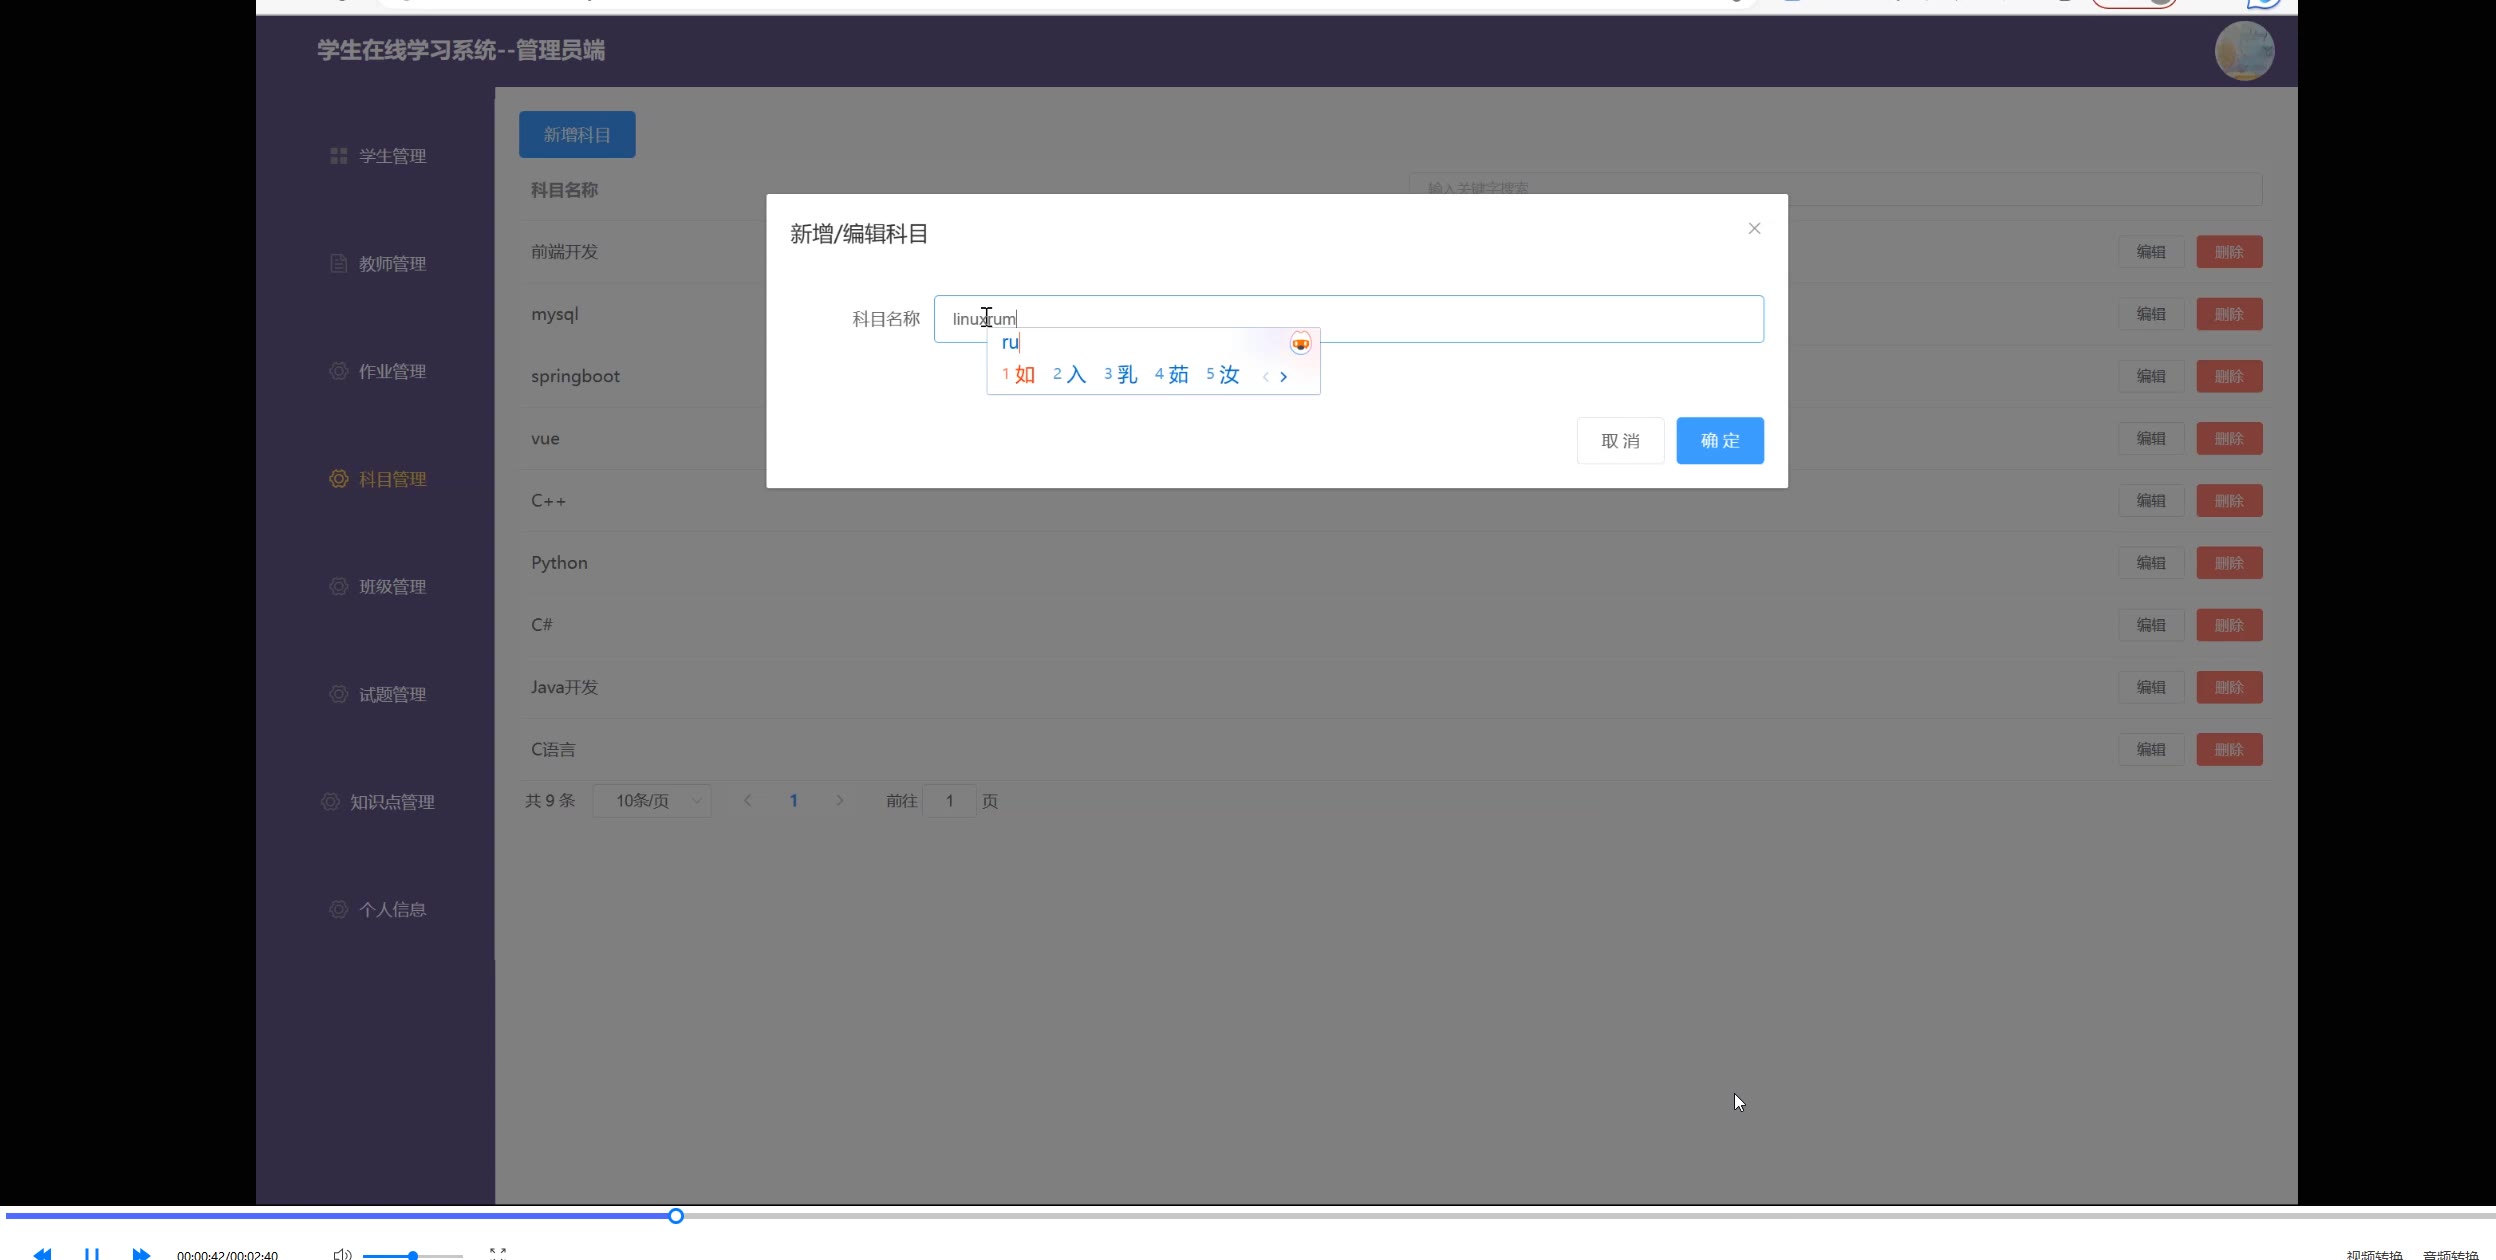Go to next IME candidate page
2496x1260 pixels.
(1284, 377)
